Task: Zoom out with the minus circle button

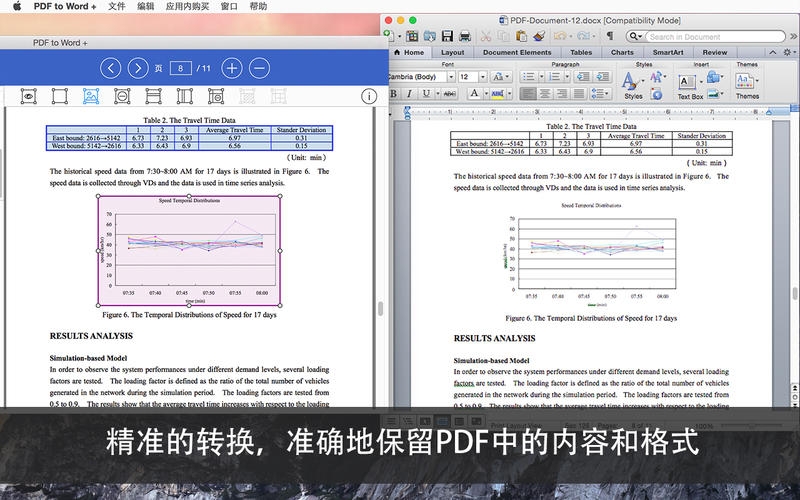Action: click(259, 68)
